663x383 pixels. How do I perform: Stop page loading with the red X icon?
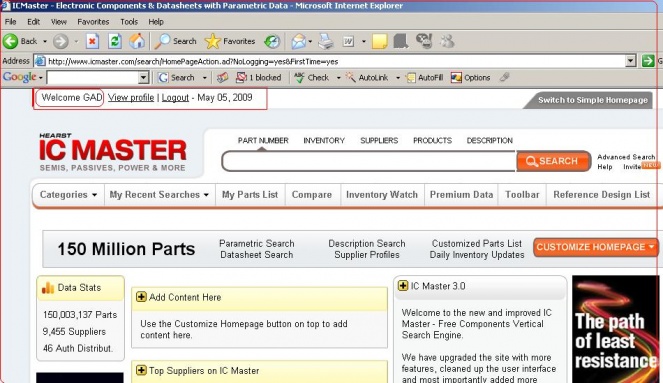coord(92,41)
